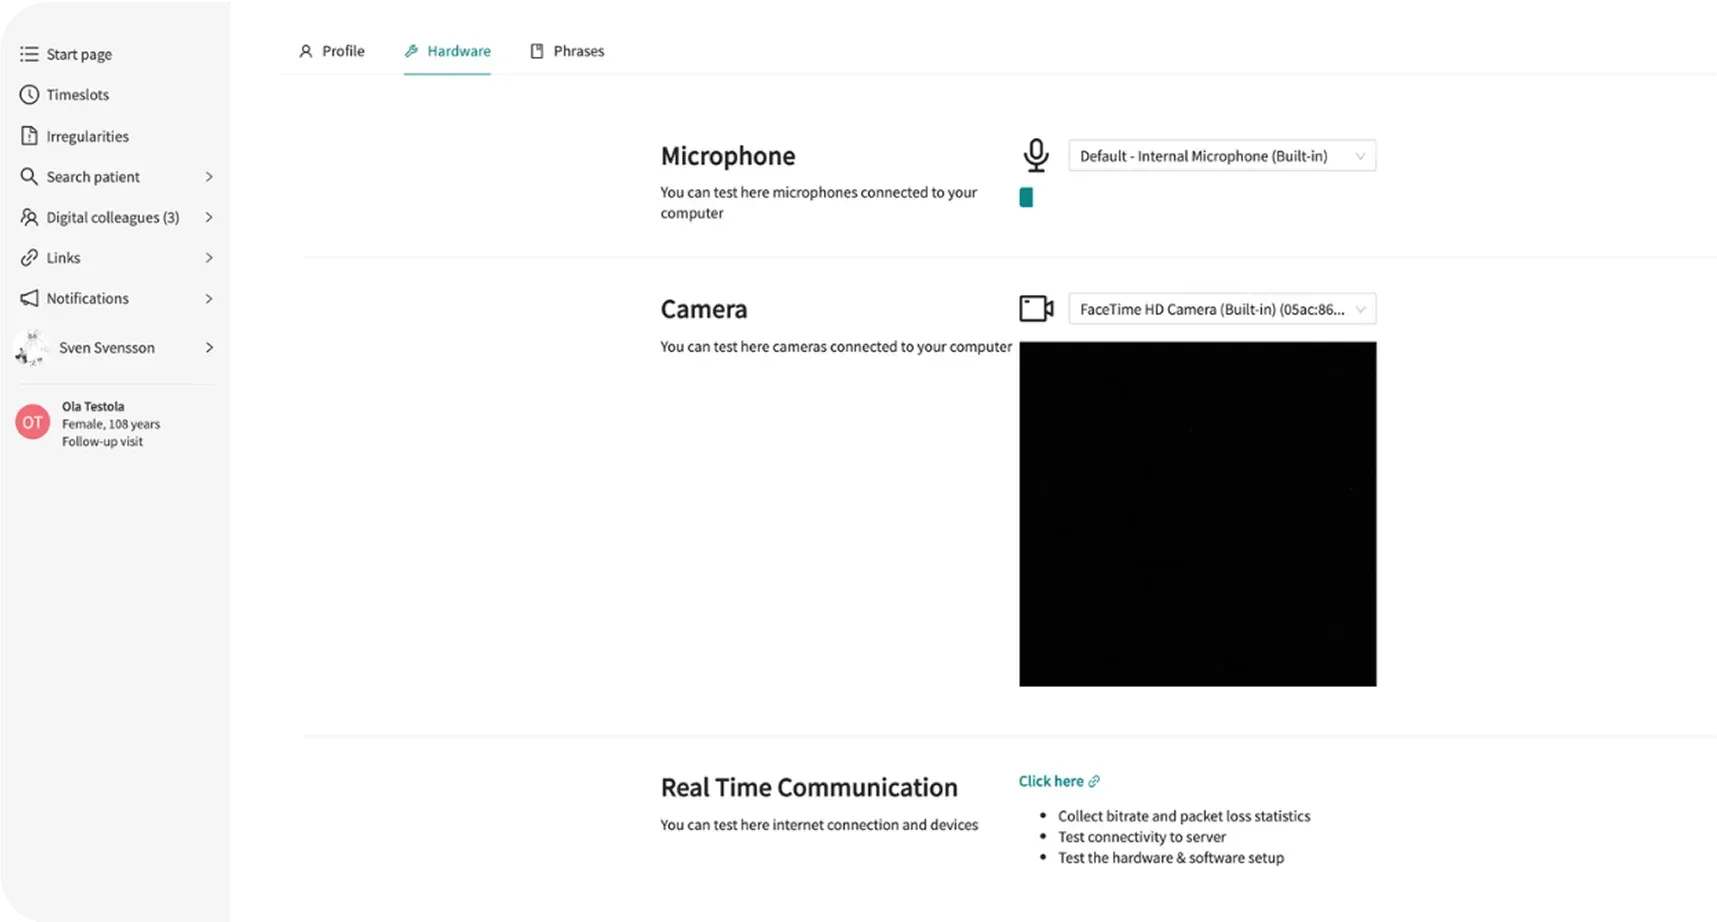
Task: Expand the Digital colleagues chevron
Action: pyautogui.click(x=209, y=217)
